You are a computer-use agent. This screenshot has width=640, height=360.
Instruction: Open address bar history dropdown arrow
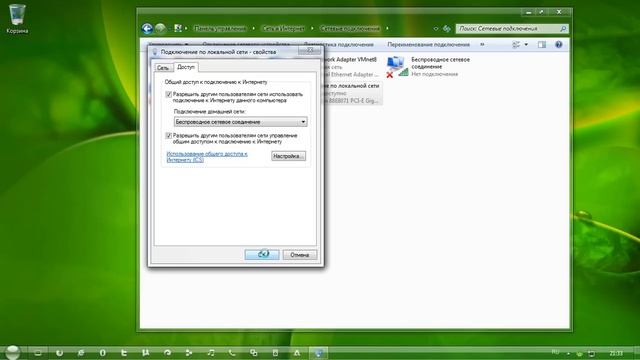(436, 29)
